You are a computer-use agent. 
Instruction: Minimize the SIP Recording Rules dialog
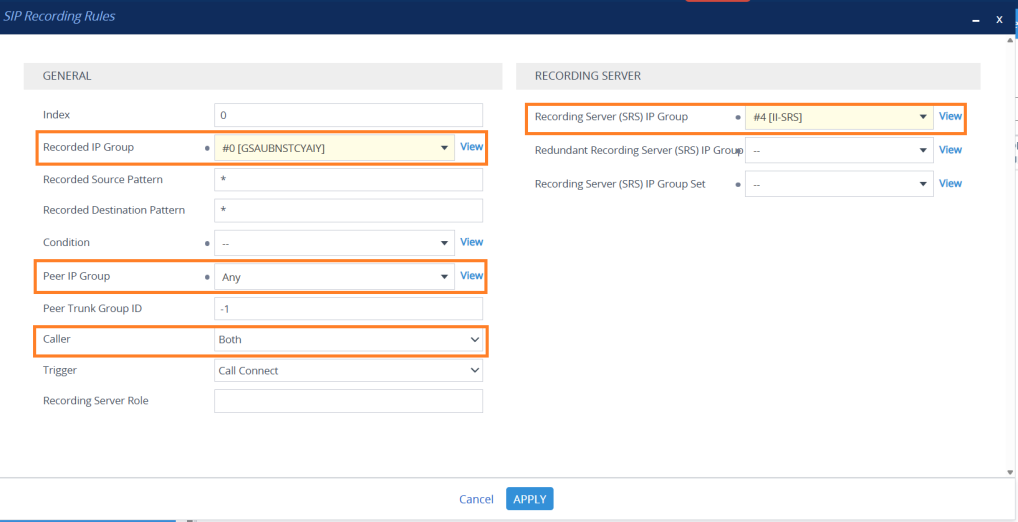pyautogui.click(x=976, y=19)
